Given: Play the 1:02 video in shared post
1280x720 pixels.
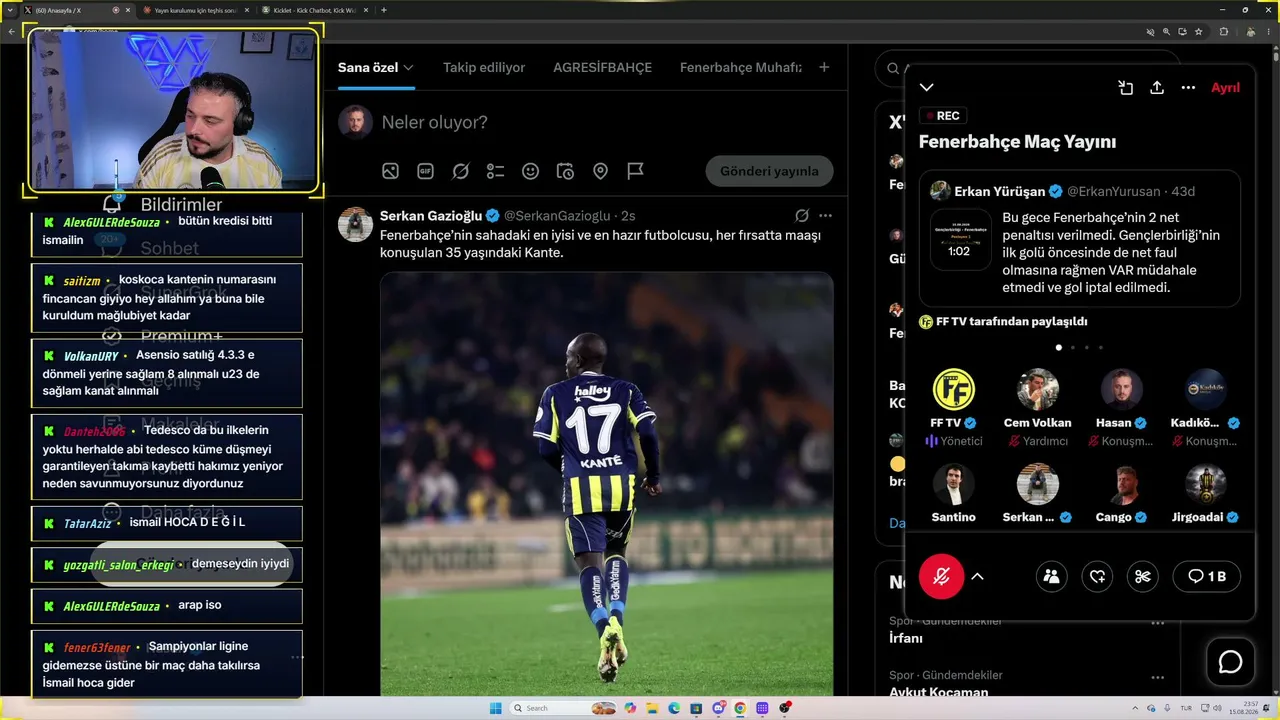Looking at the screenshot, I should click(960, 240).
